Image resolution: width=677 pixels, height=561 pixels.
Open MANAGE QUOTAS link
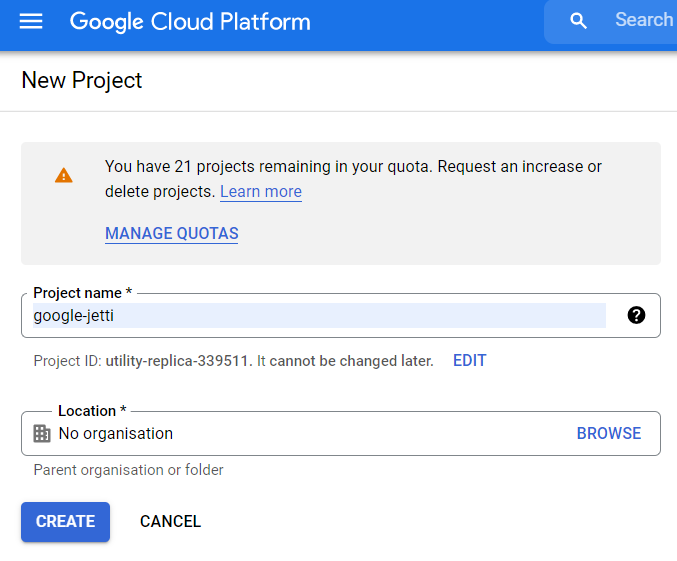click(x=171, y=233)
